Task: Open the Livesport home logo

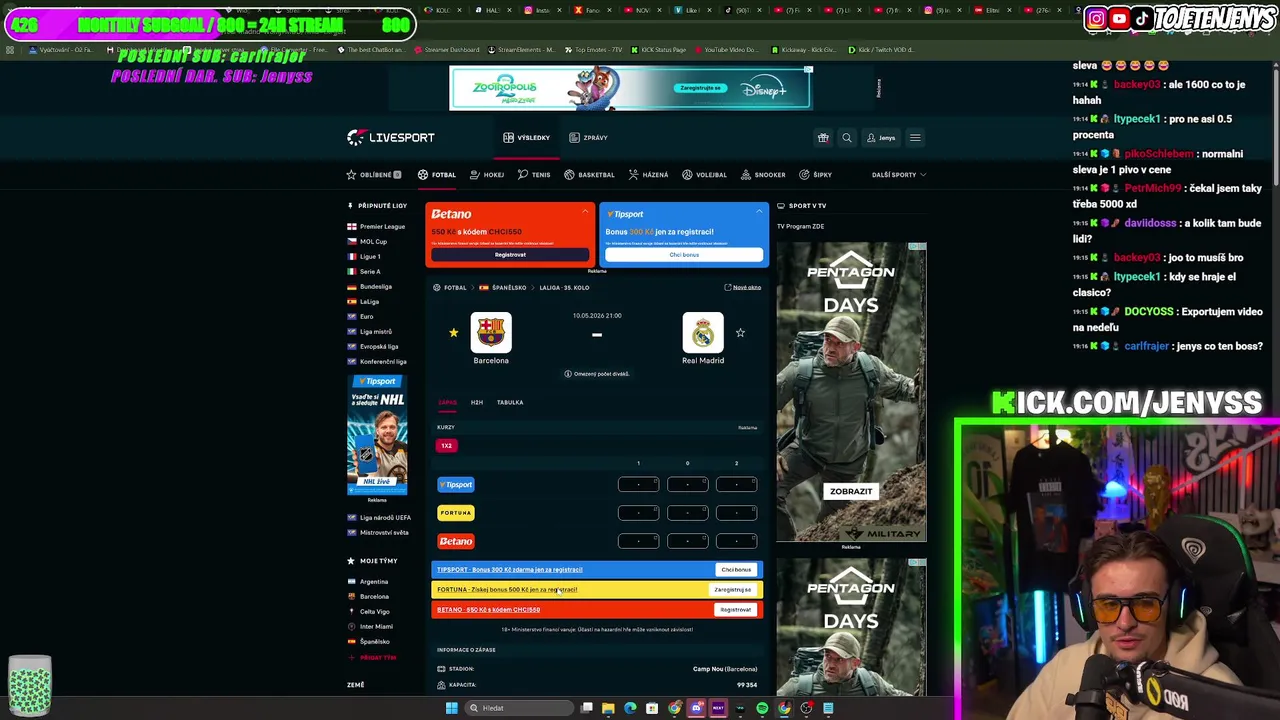Action: 391,138
